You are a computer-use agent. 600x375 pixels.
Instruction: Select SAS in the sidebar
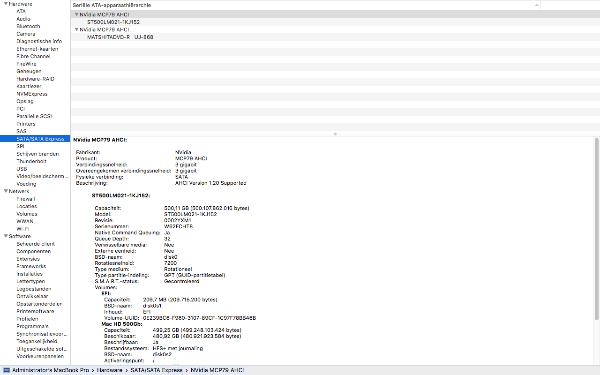[x=21, y=131]
